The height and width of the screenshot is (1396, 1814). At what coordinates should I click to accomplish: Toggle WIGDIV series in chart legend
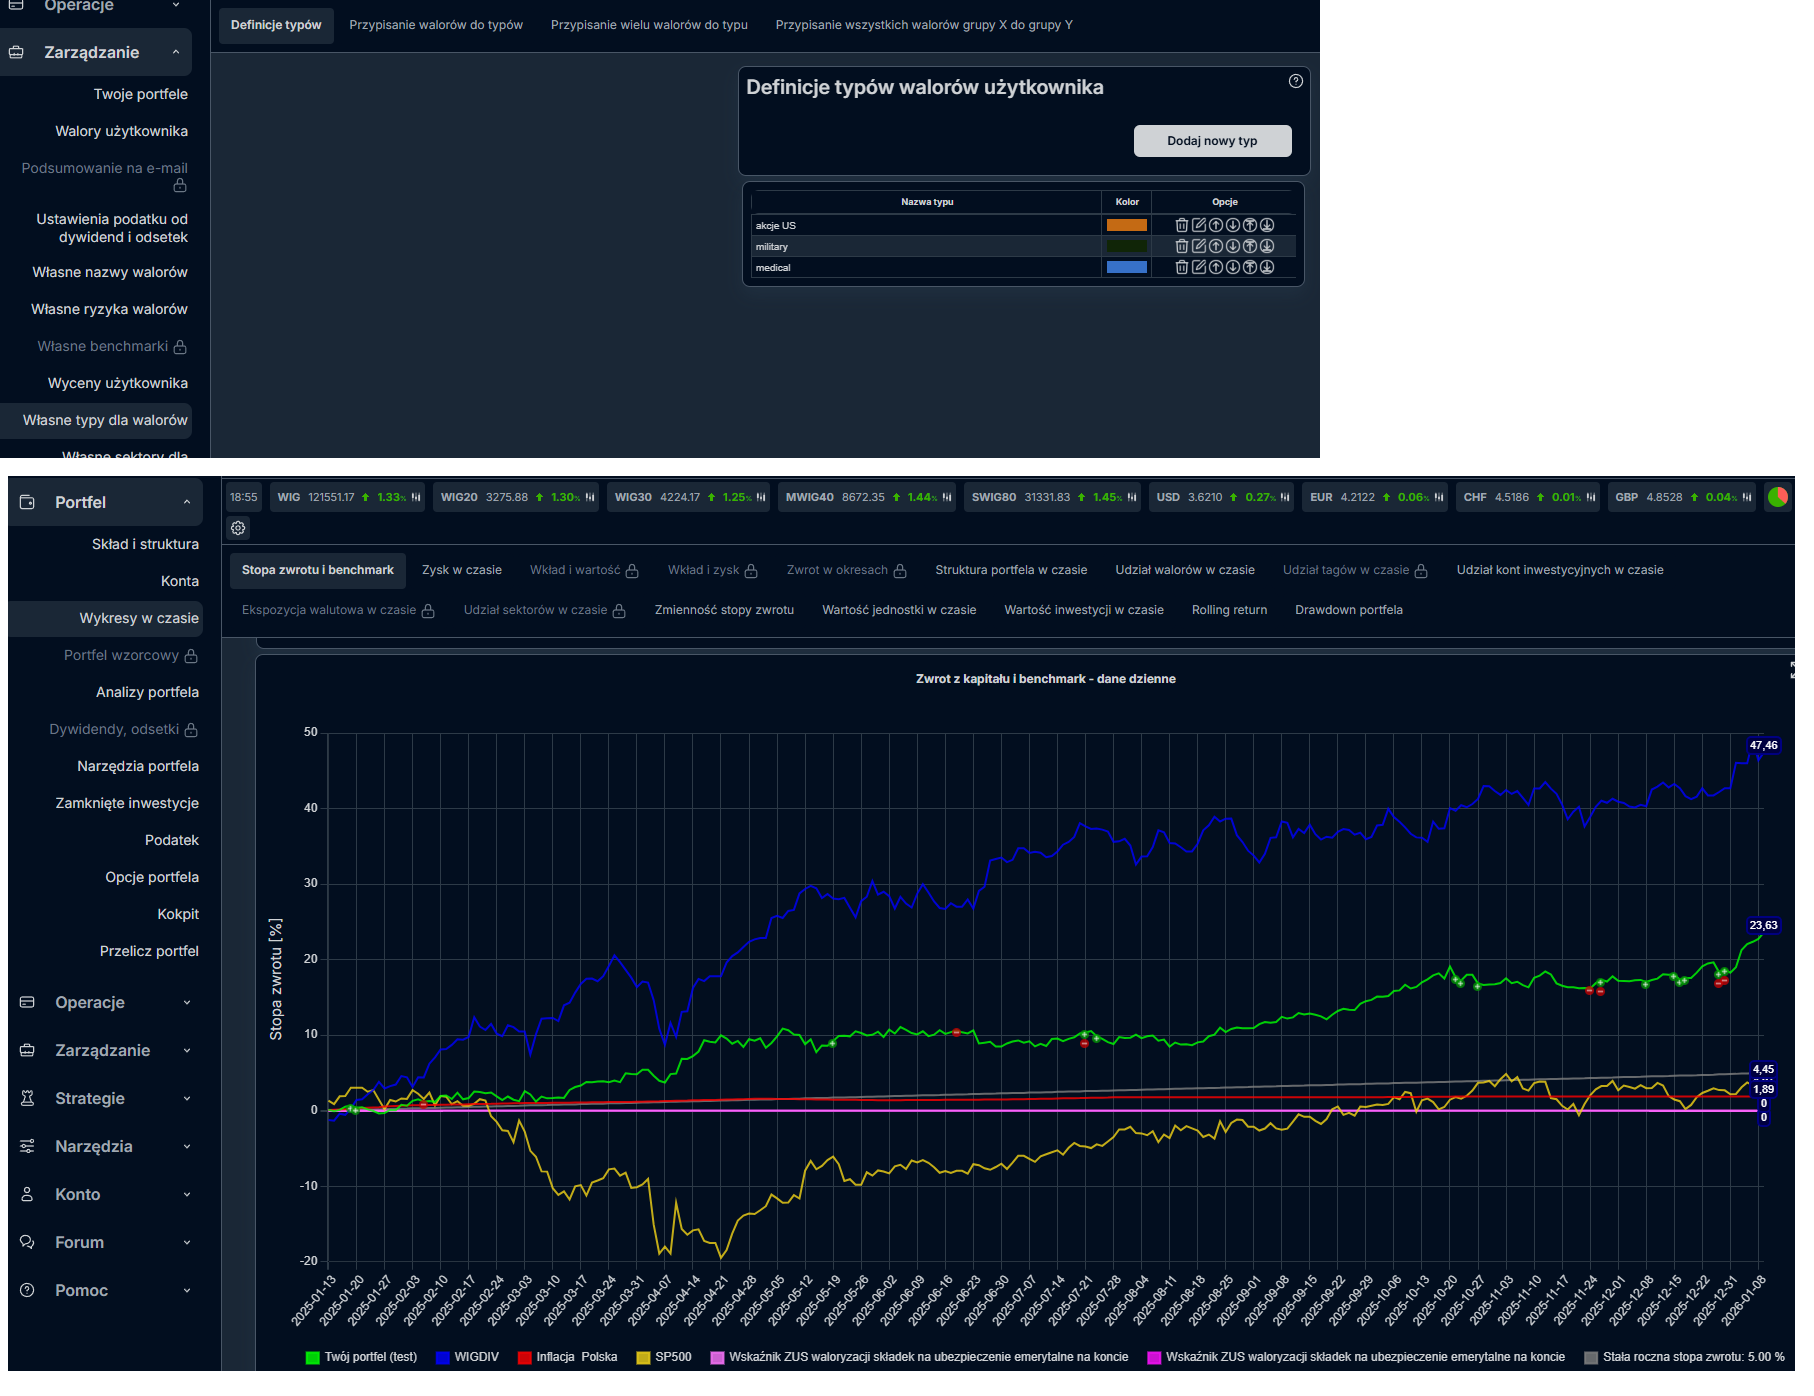click(466, 1357)
